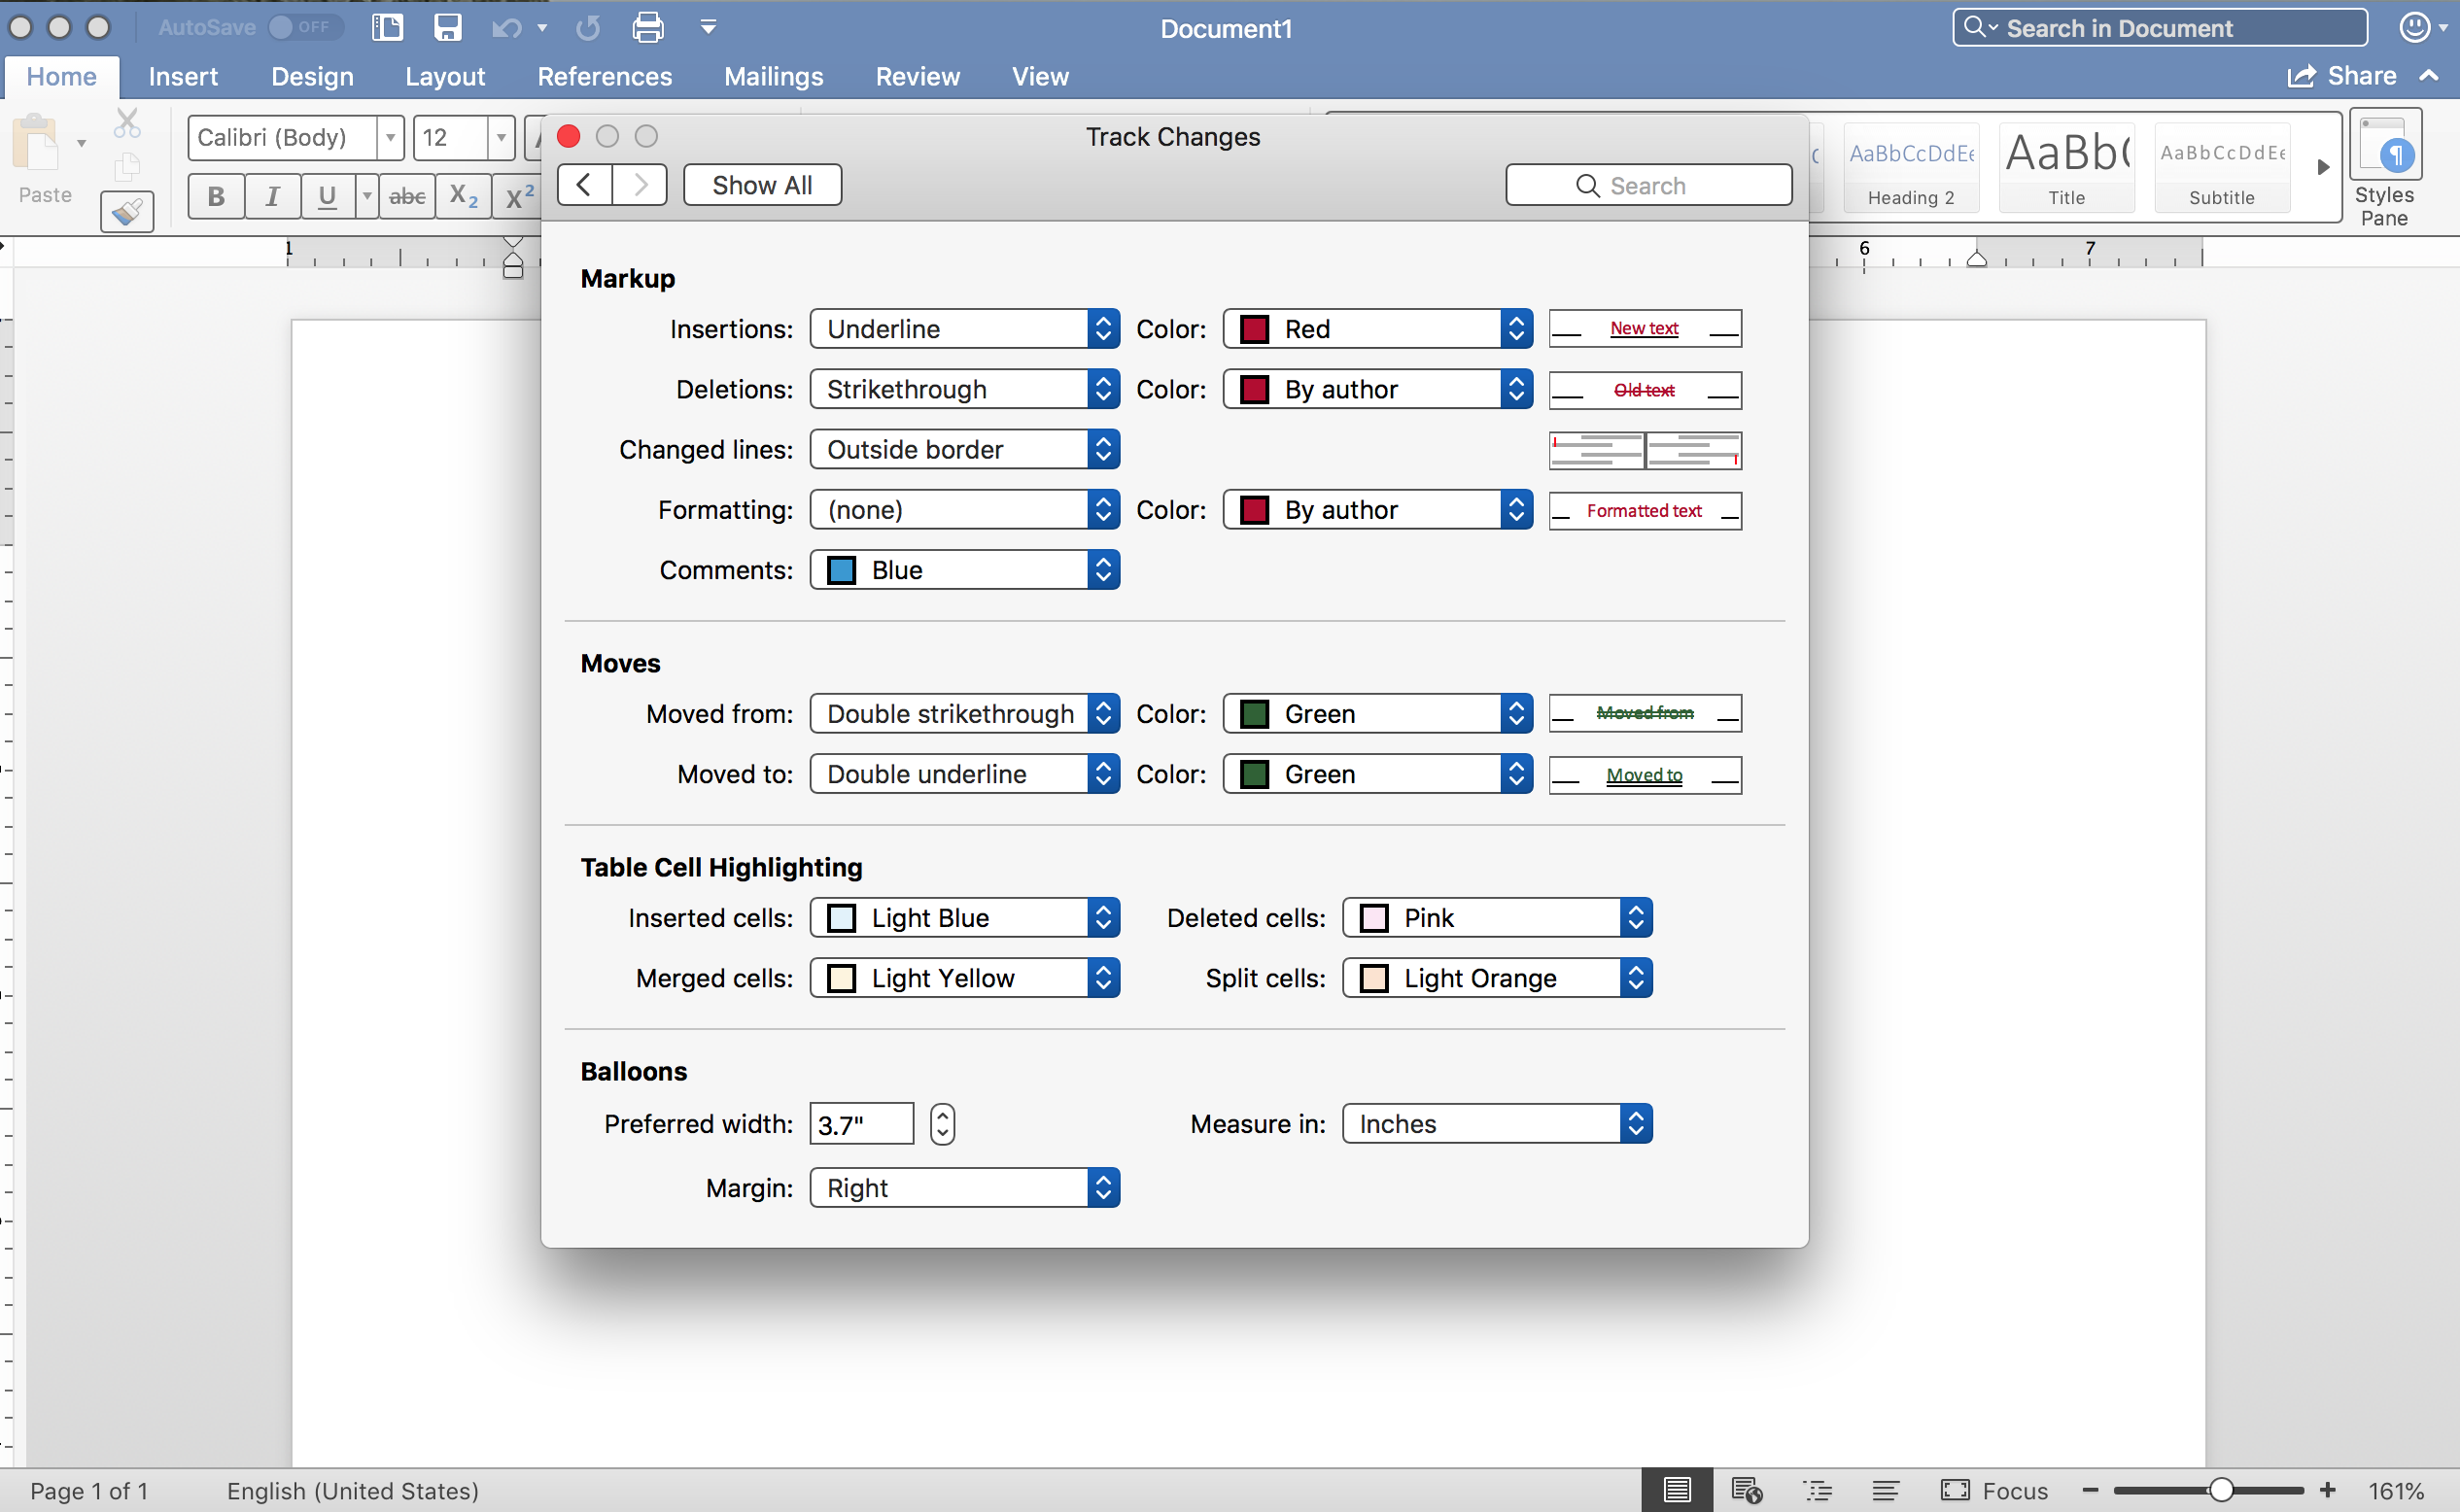Click the Print icon
2460x1512 pixels.
point(648,27)
